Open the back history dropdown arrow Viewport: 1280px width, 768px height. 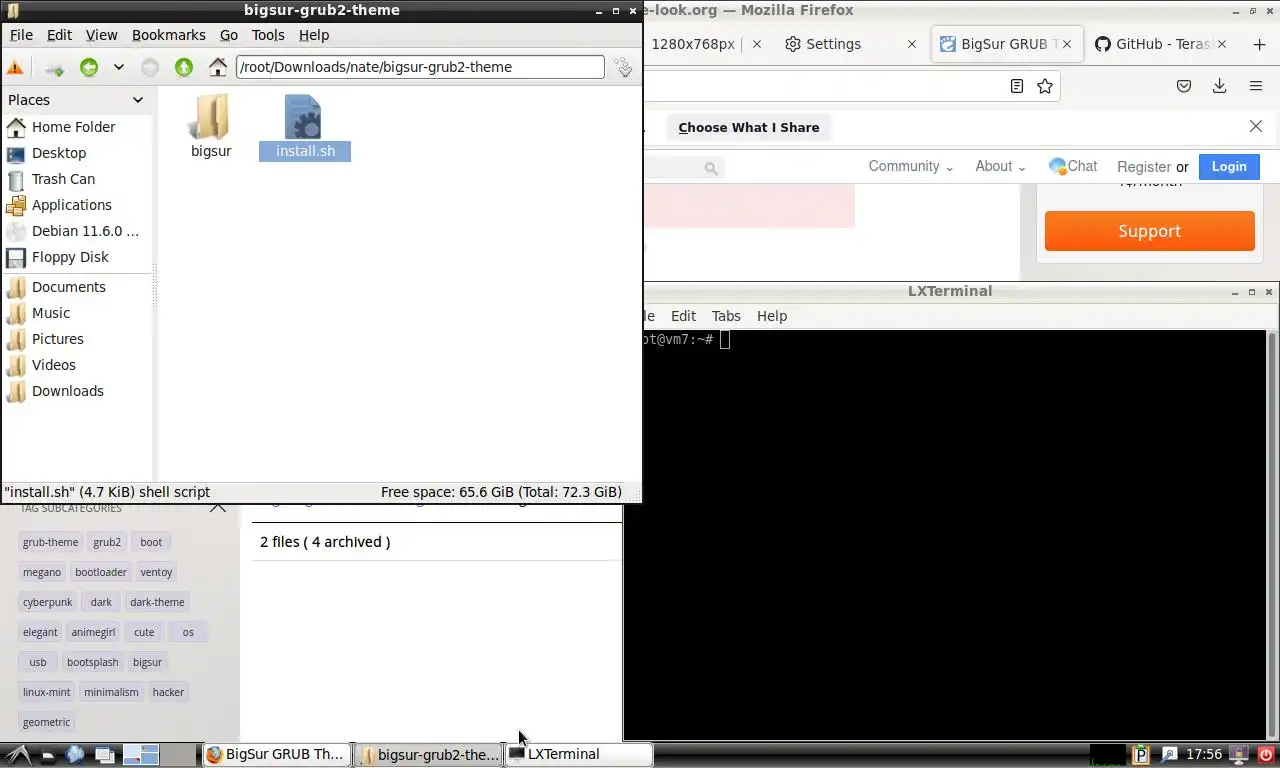pos(118,67)
